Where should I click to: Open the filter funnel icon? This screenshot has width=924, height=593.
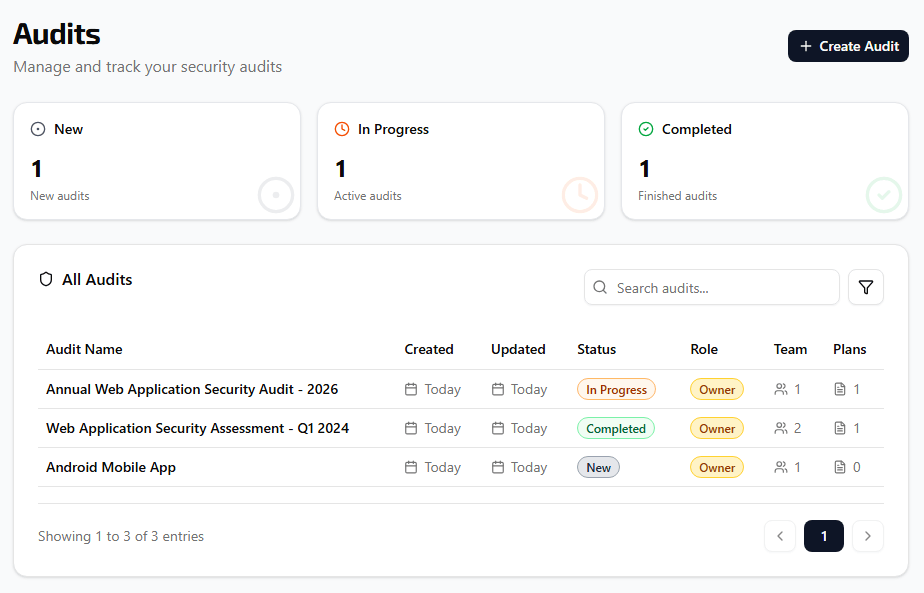tap(866, 287)
